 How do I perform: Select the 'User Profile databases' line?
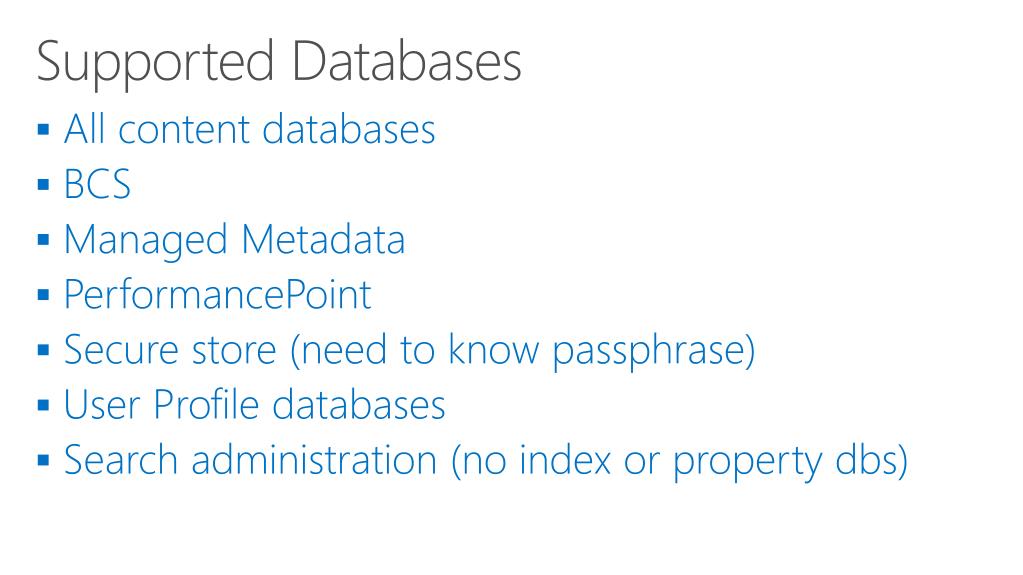(x=254, y=405)
